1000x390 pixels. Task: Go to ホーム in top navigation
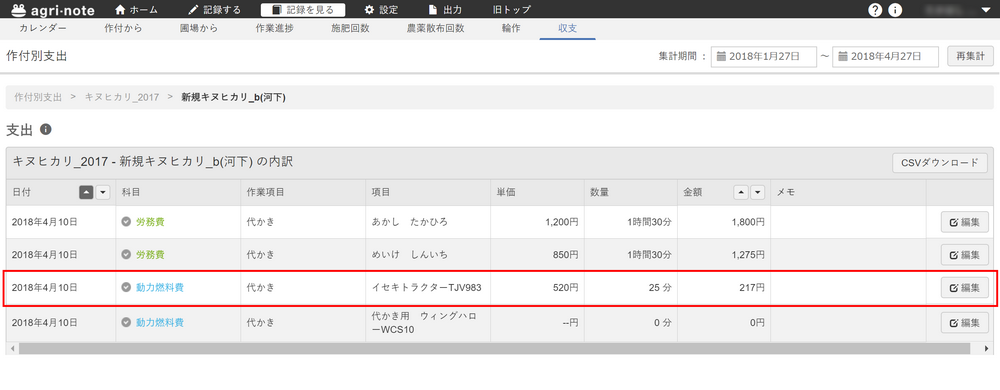(x=136, y=10)
